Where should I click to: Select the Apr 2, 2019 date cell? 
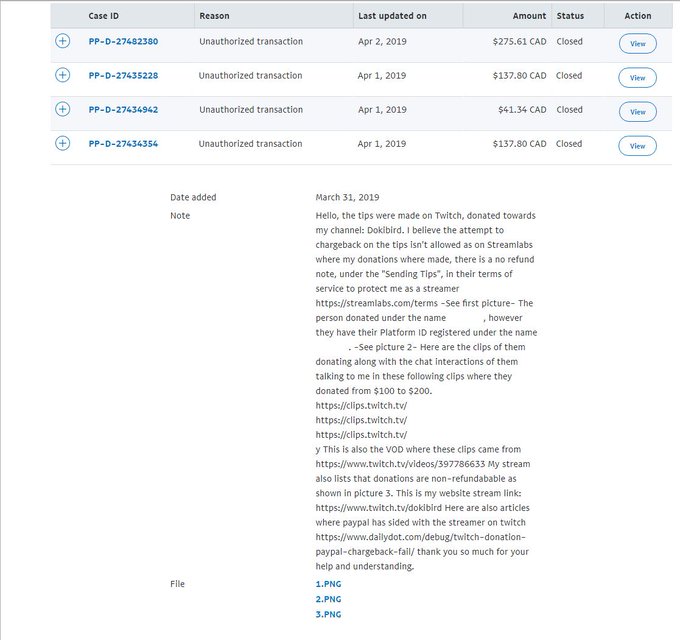382,42
